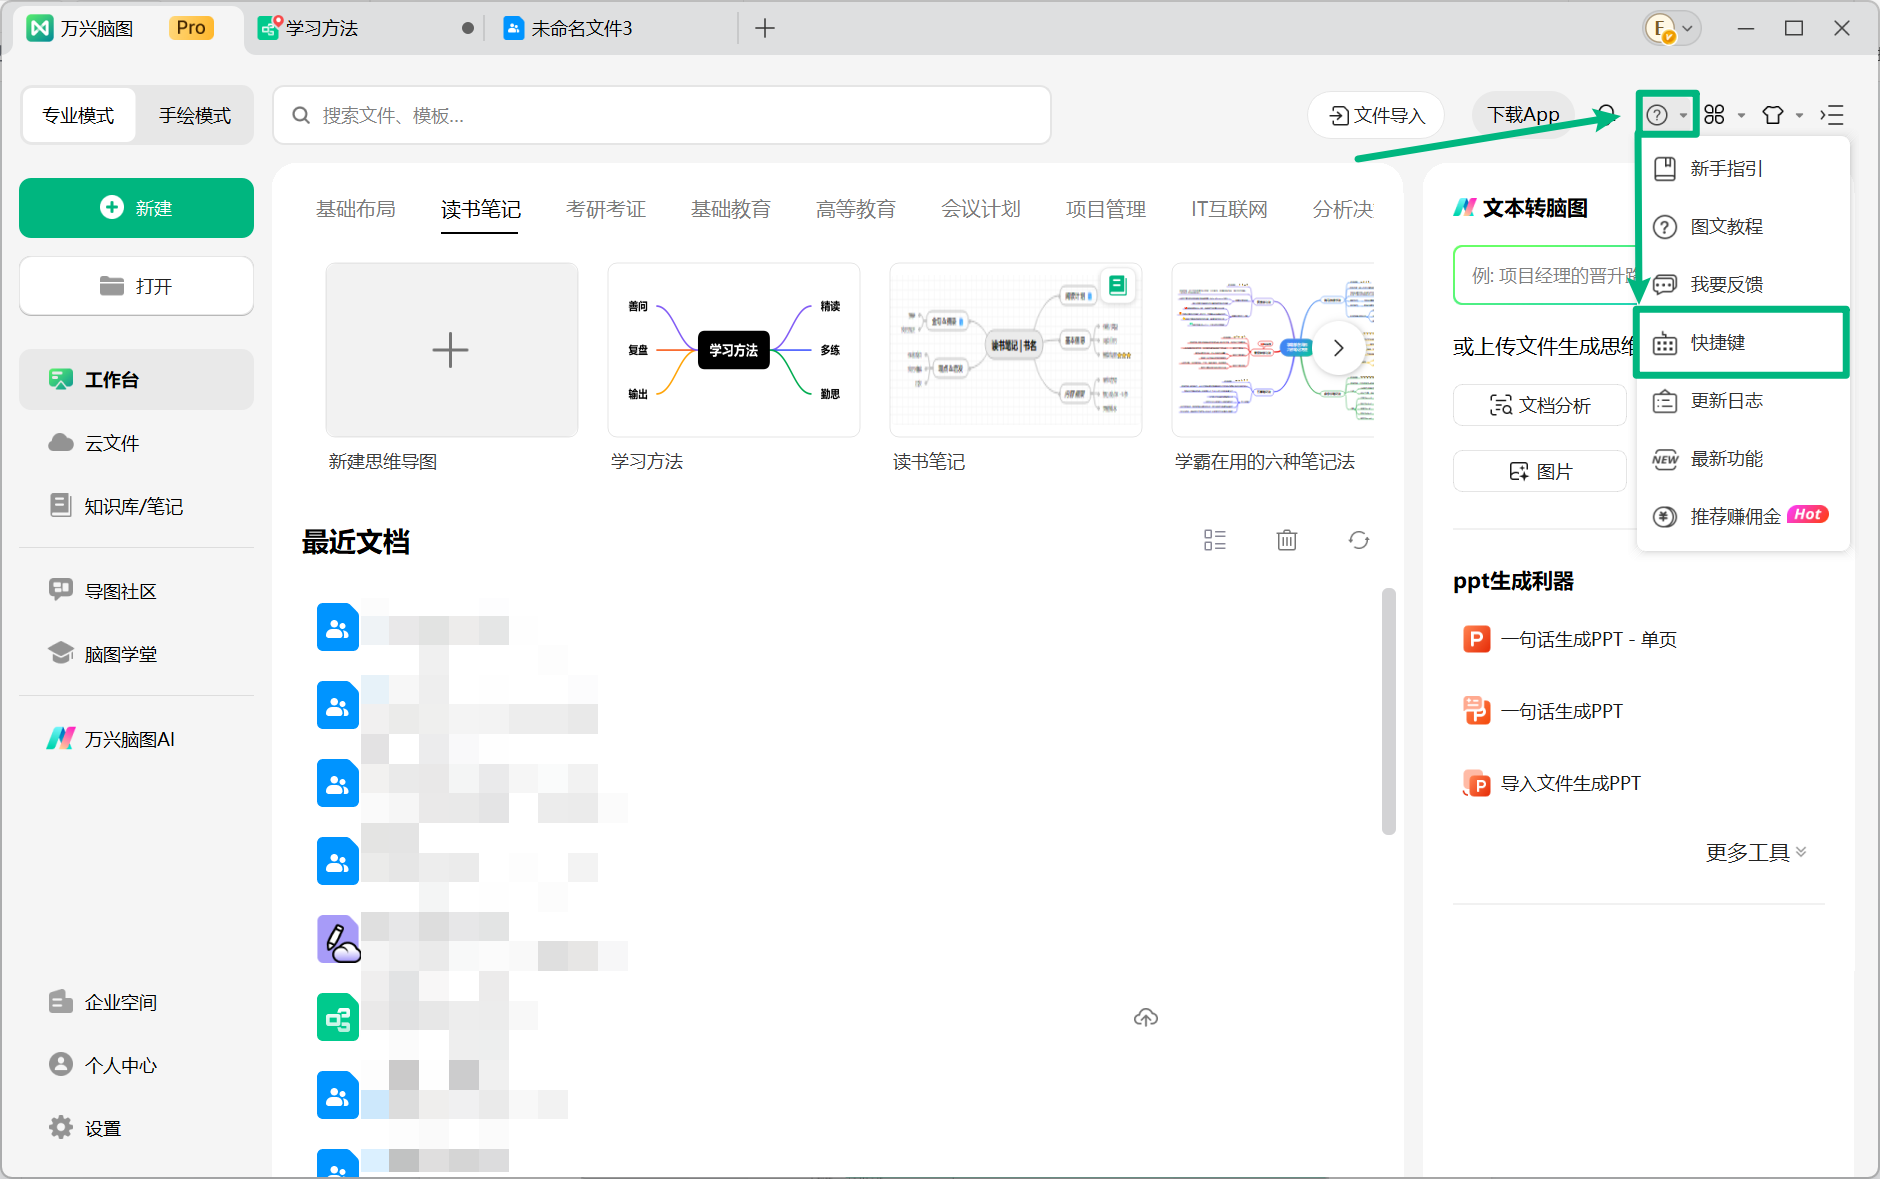Select 新手指引 from help menu

(x=1743, y=169)
